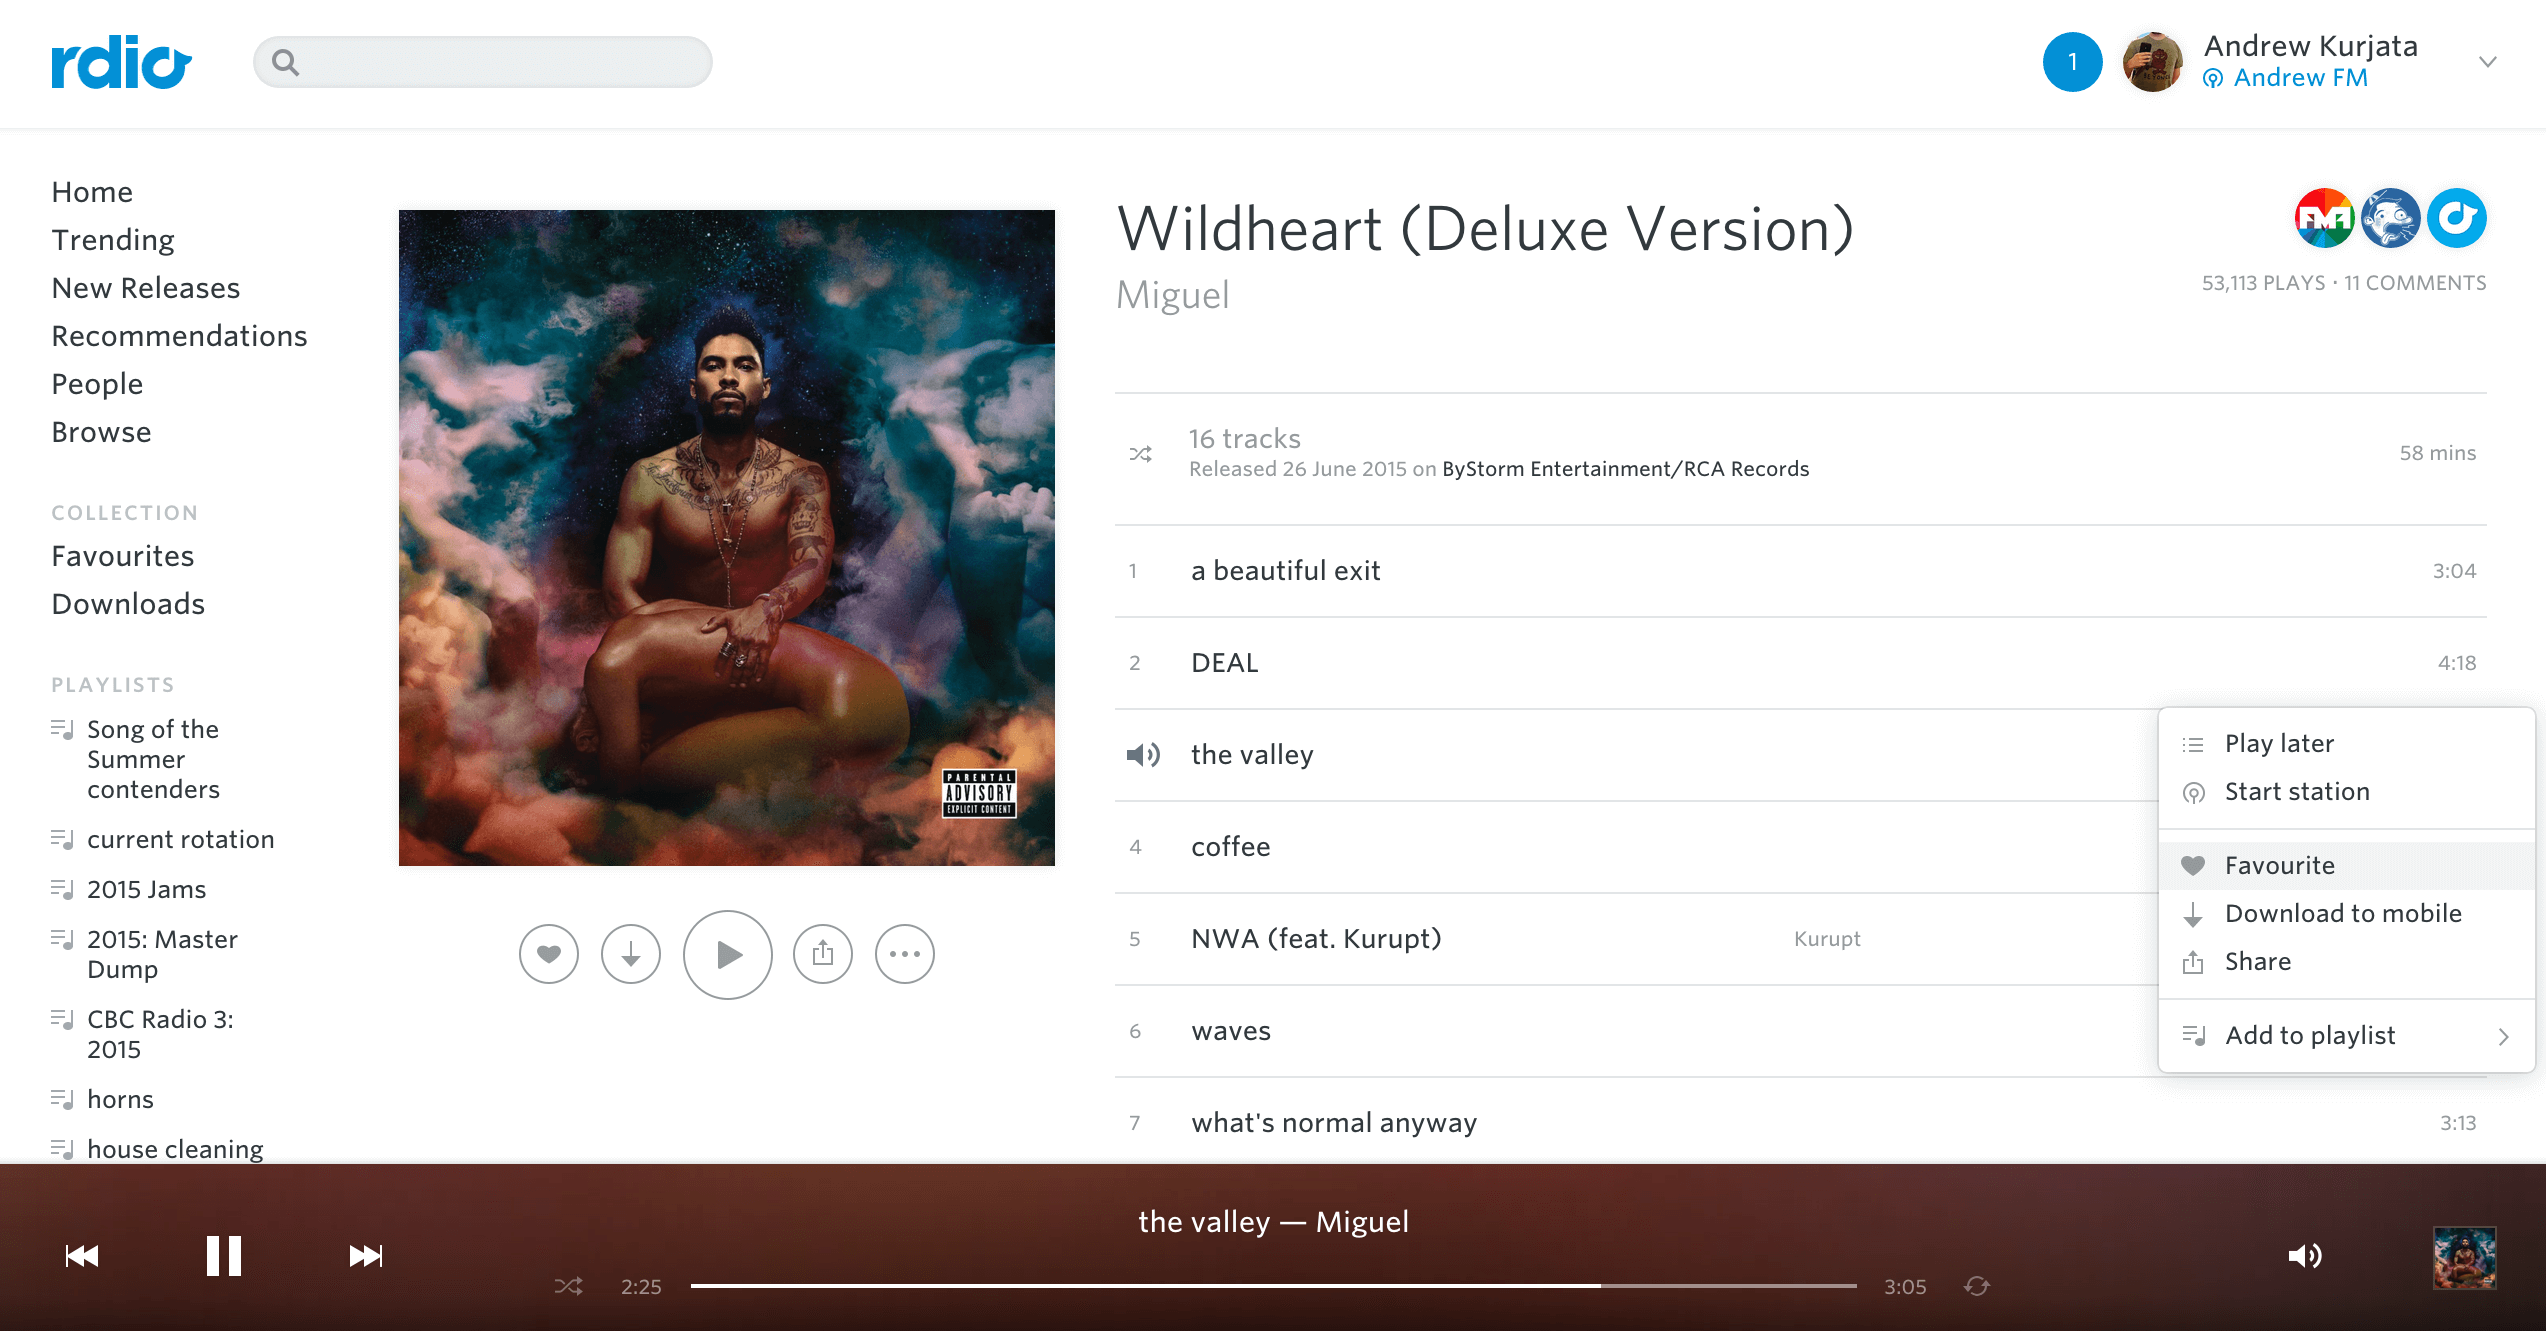
Task: Select Favourite in the context menu
Action: [2347, 866]
